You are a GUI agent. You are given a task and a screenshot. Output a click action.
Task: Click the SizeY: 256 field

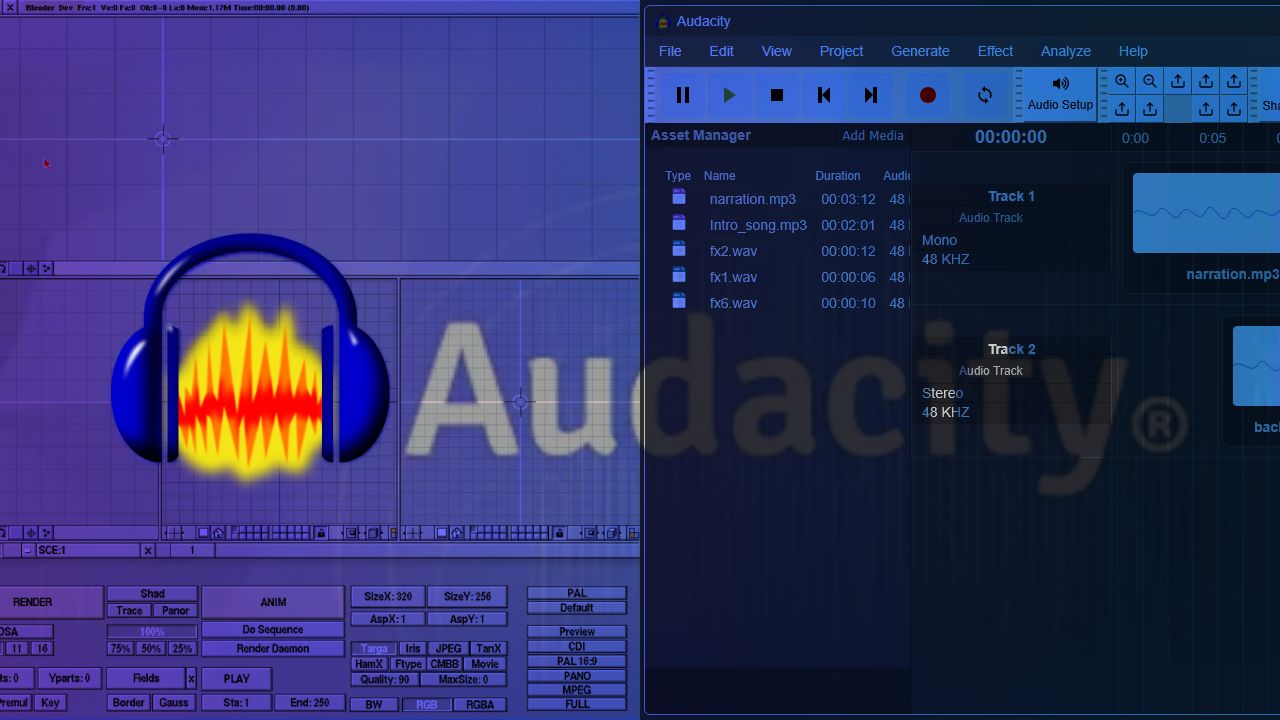click(467, 597)
